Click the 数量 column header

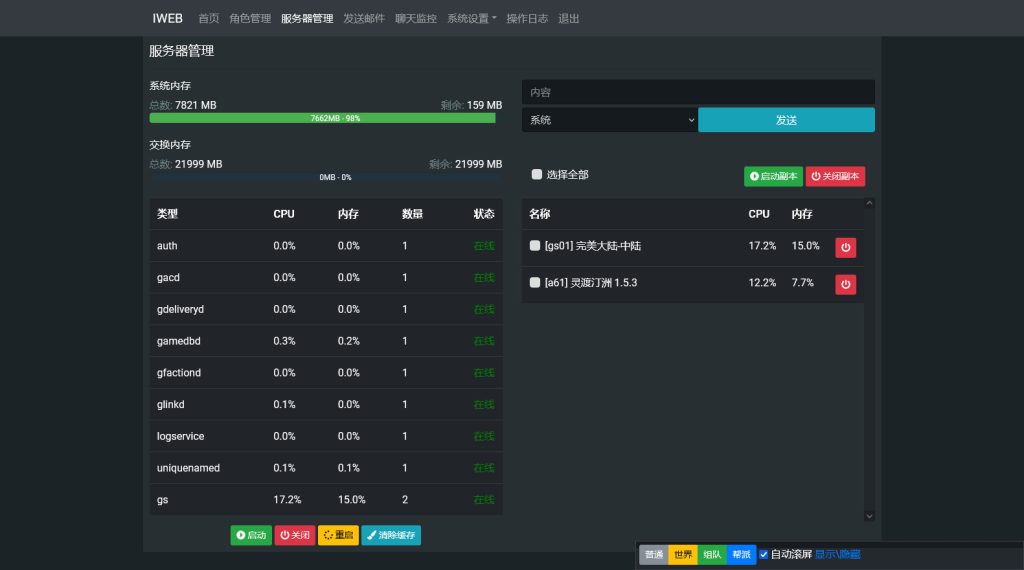[412, 214]
